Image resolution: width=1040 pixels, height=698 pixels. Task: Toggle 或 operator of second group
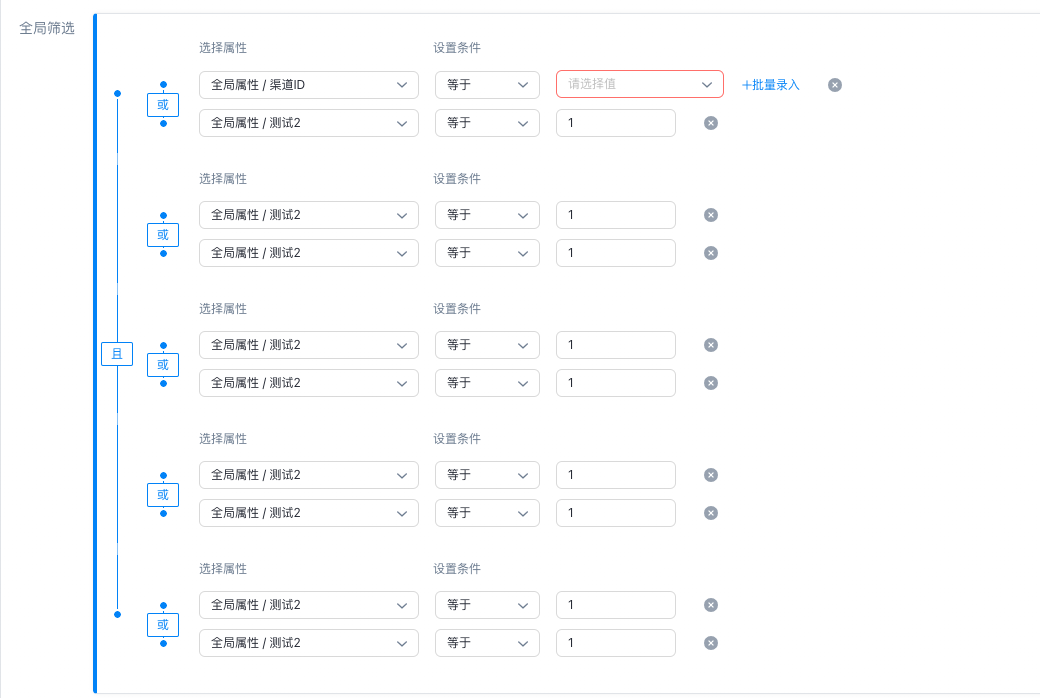click(162, 235)
